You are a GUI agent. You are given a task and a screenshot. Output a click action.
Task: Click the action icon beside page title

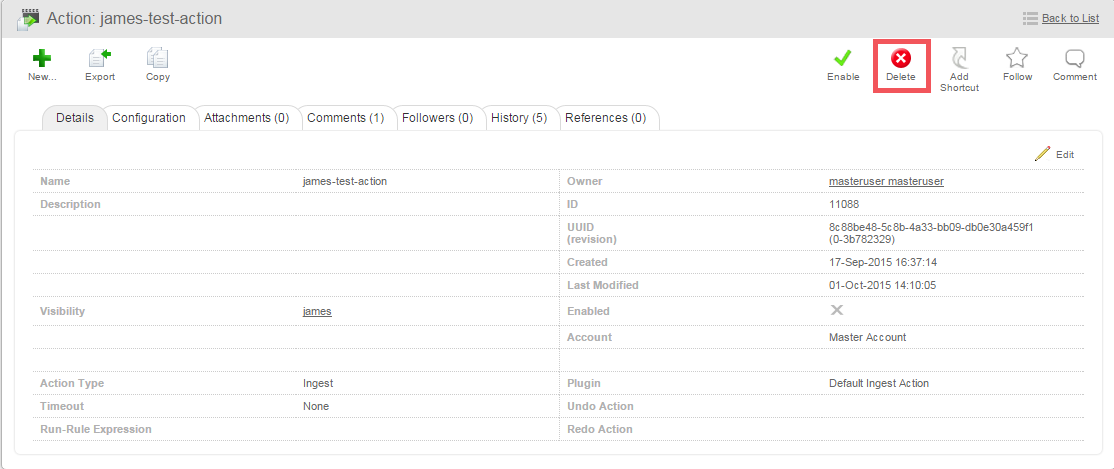[28, 19]
